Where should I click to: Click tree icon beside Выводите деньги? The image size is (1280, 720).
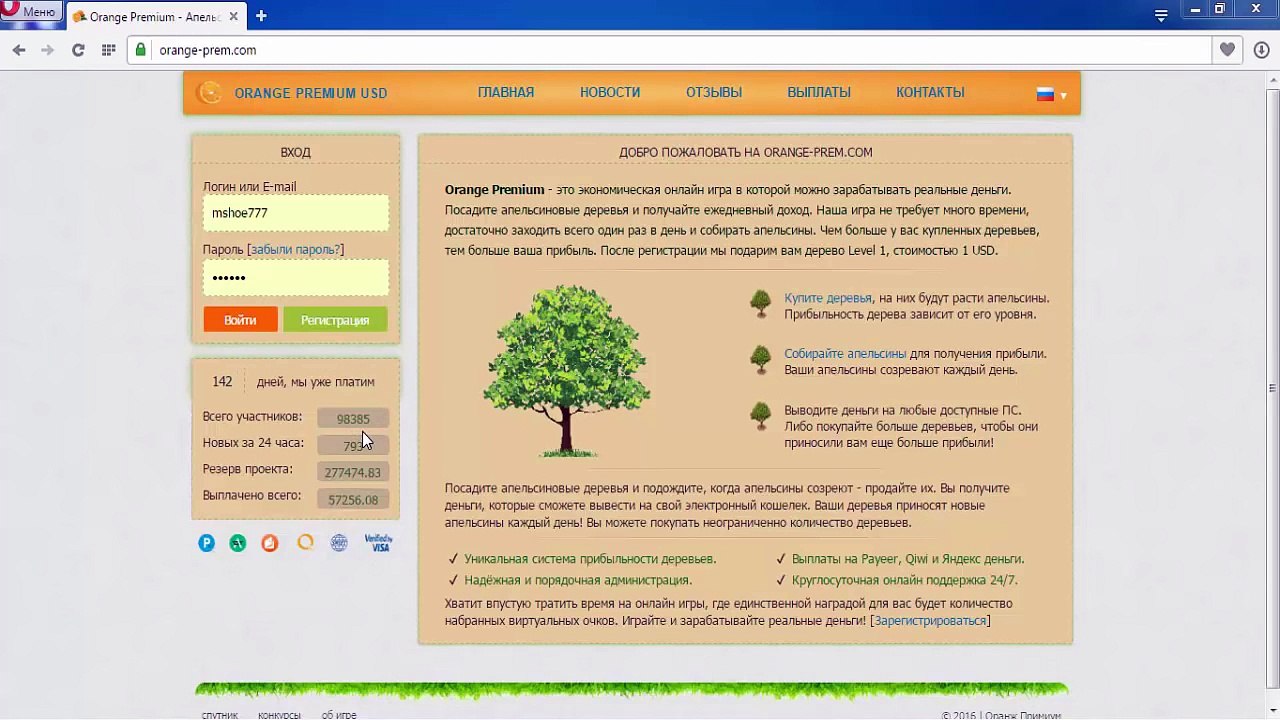761,417
